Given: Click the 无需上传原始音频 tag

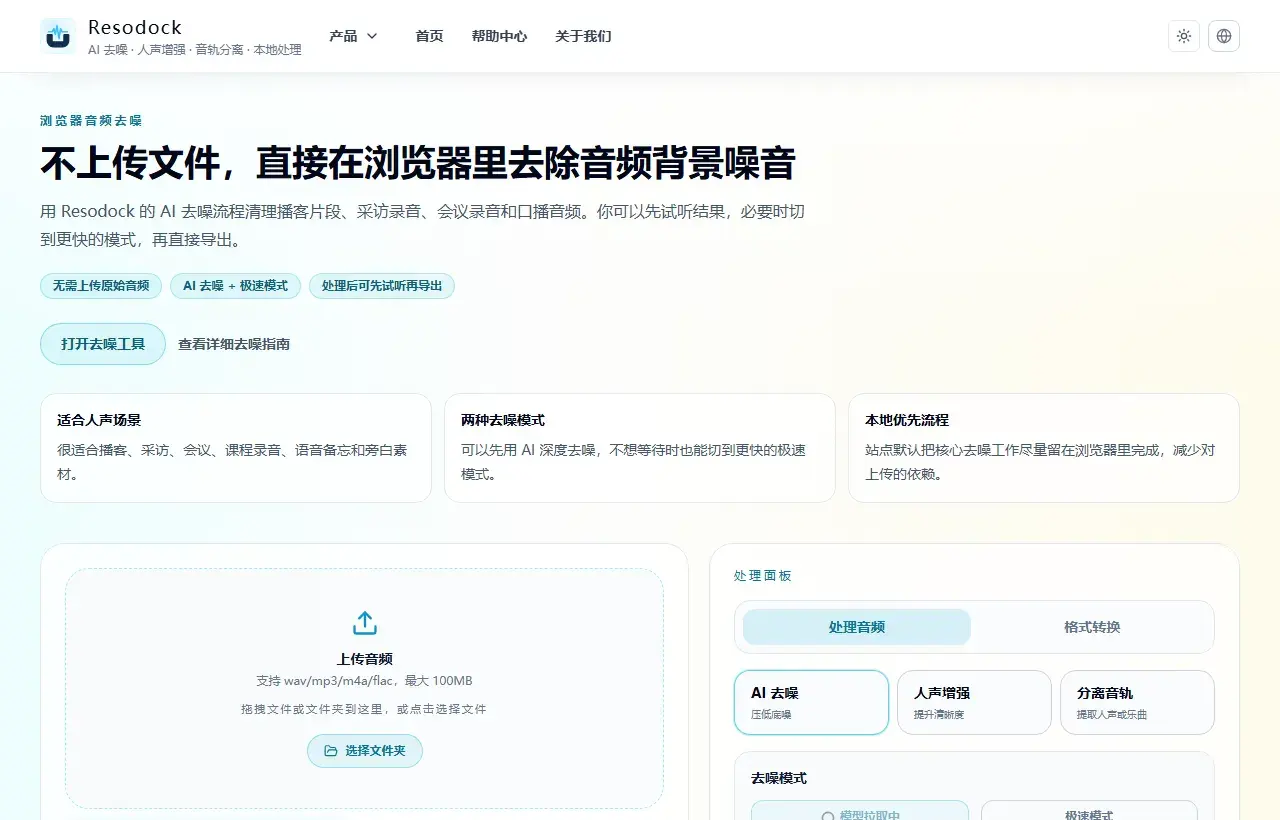Looking at the screenshot, I should pos(101,286).
